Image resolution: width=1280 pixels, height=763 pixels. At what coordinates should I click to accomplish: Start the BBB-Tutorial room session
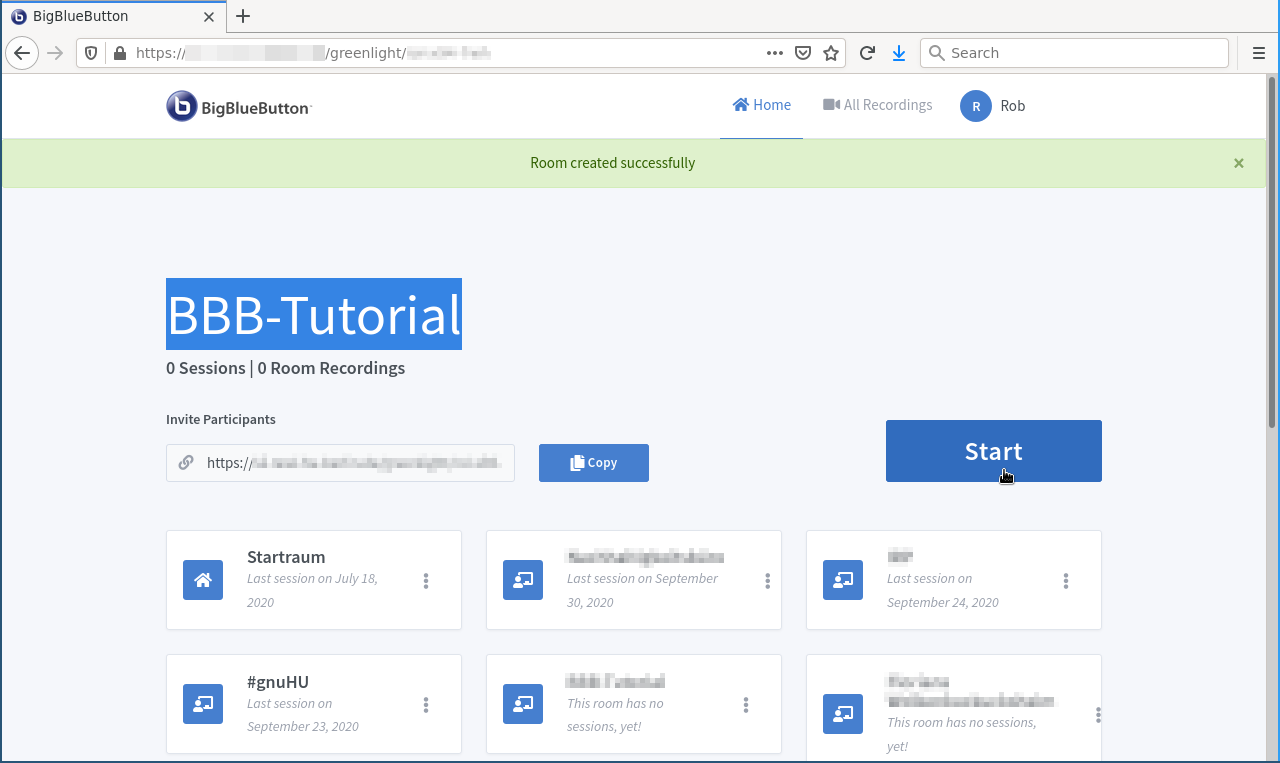pyautogui.click(x=994, y=451)
